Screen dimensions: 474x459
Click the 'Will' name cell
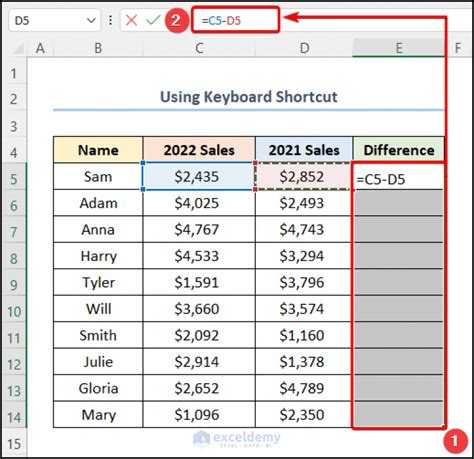[98, 309]
